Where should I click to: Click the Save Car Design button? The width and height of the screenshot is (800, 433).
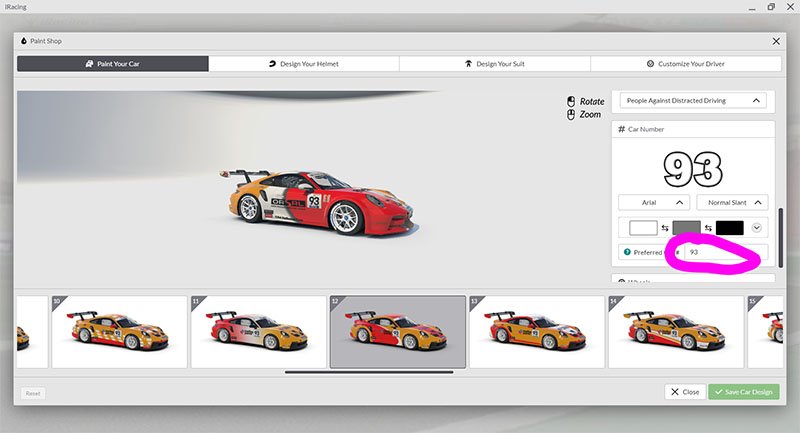(x=743, y=392)
